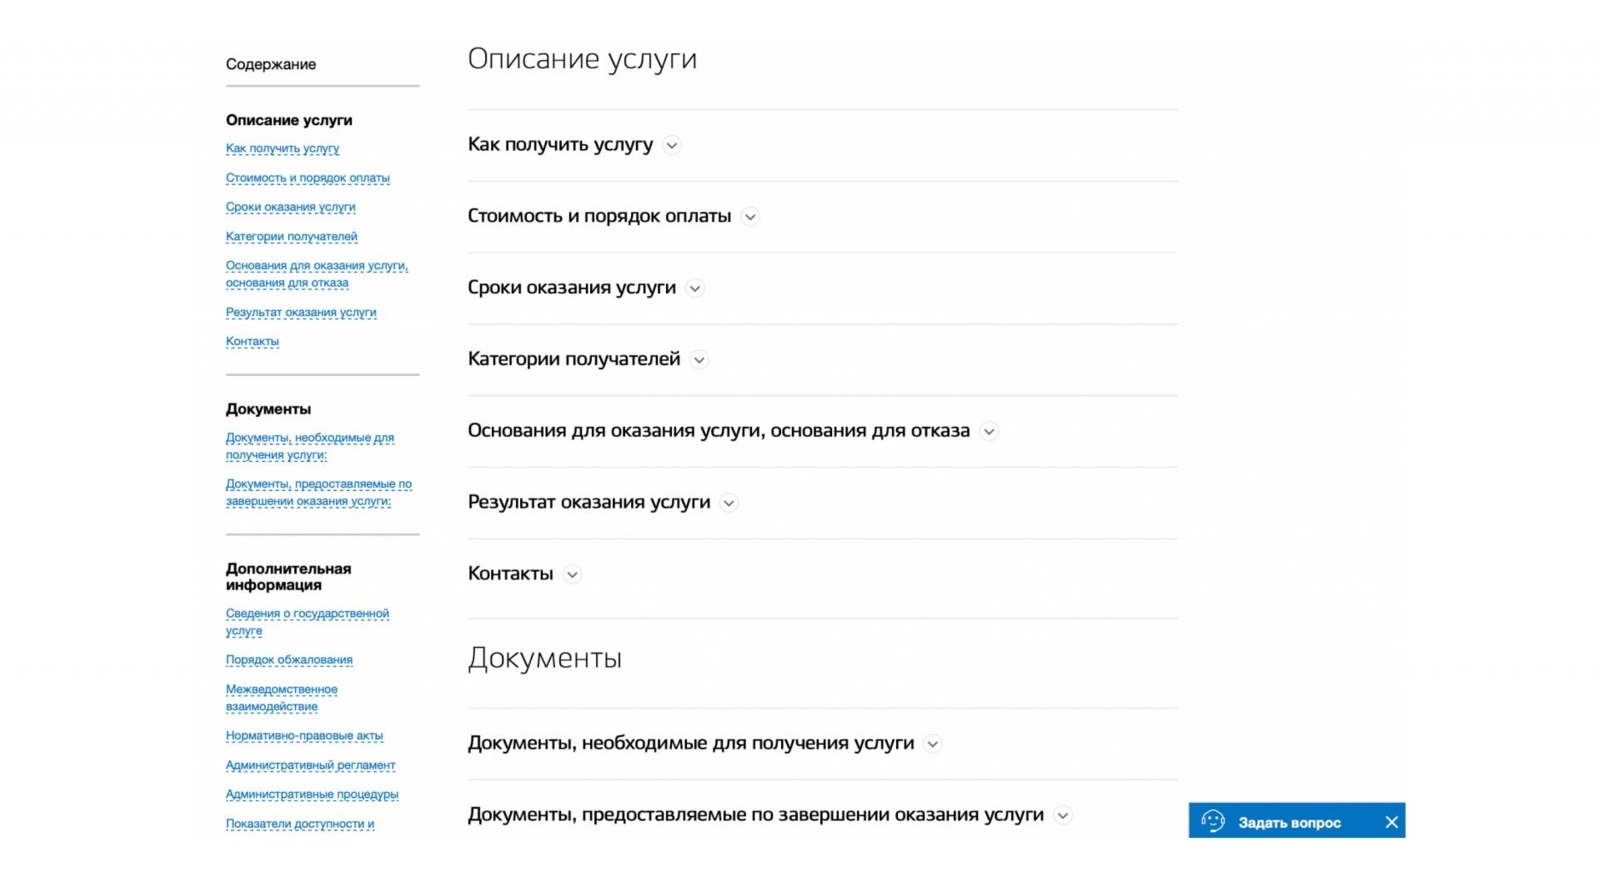This screenshot has width=1600, height=877.
Task: Expand 'Основания для оказания услуги' accordion chevron
Action: click(x=989, y=432)
